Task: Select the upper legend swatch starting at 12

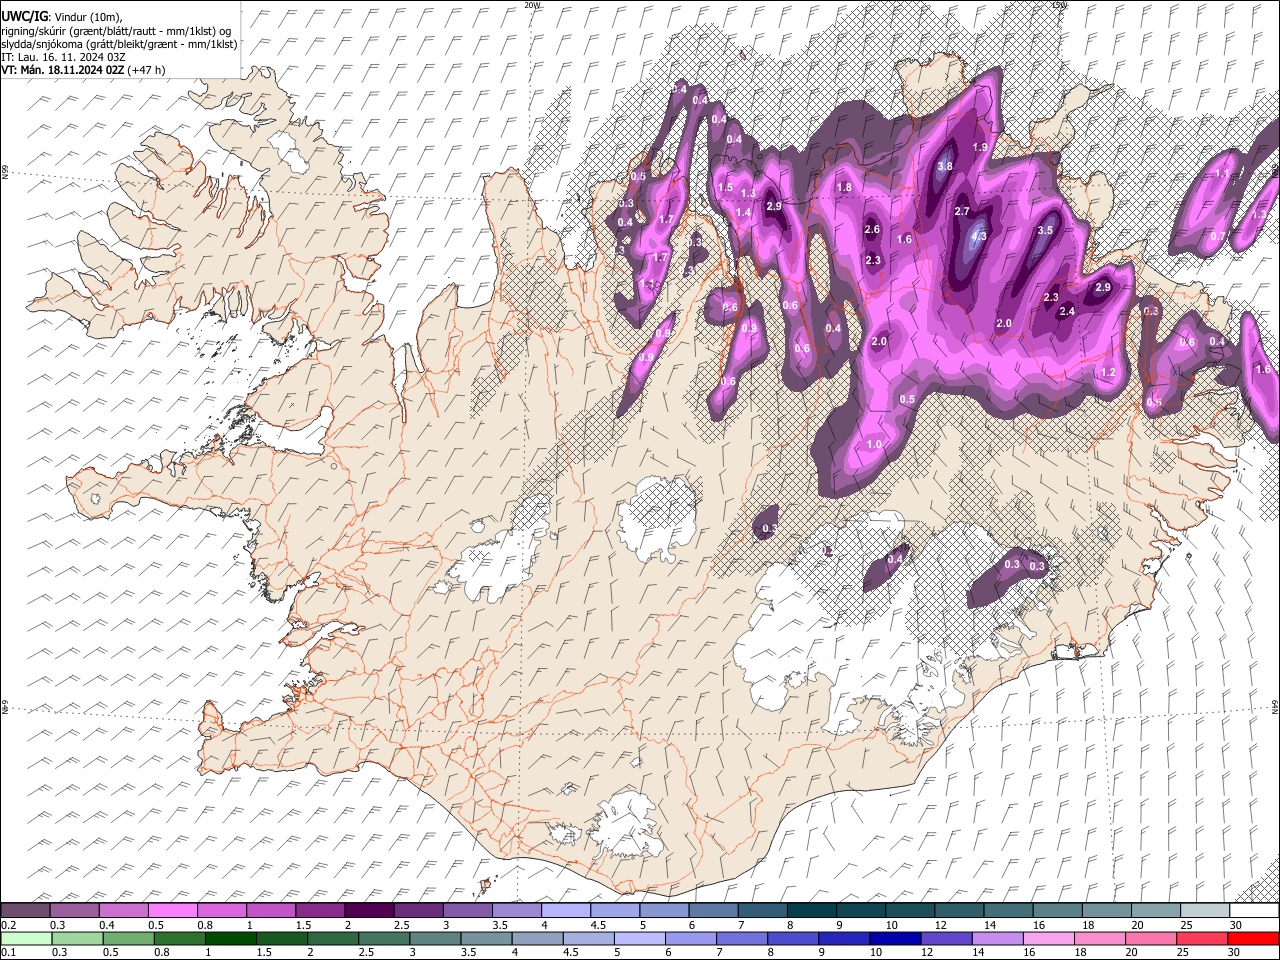Action: click(960, 911)
